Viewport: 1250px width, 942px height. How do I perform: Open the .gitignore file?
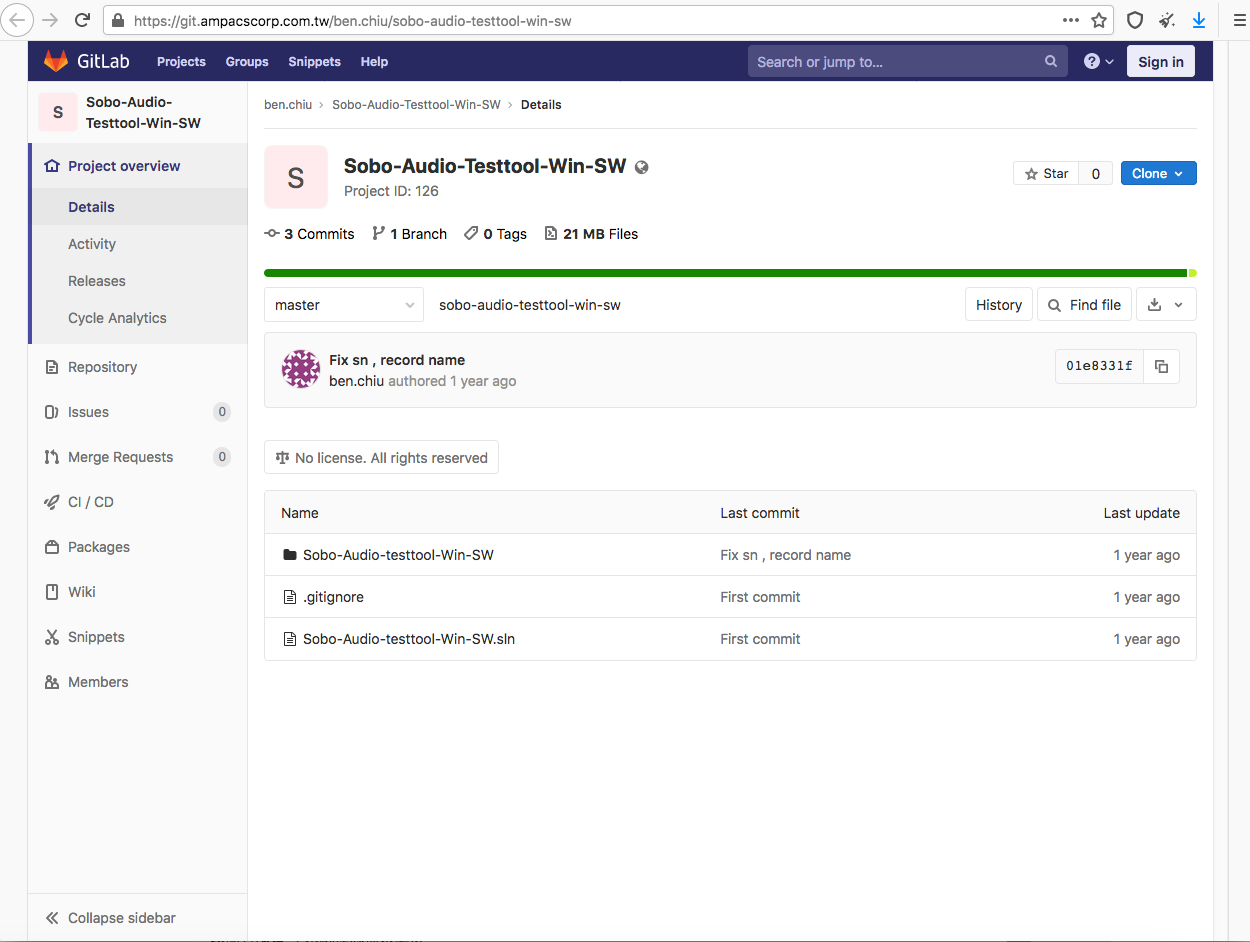[x=333, y=597]
